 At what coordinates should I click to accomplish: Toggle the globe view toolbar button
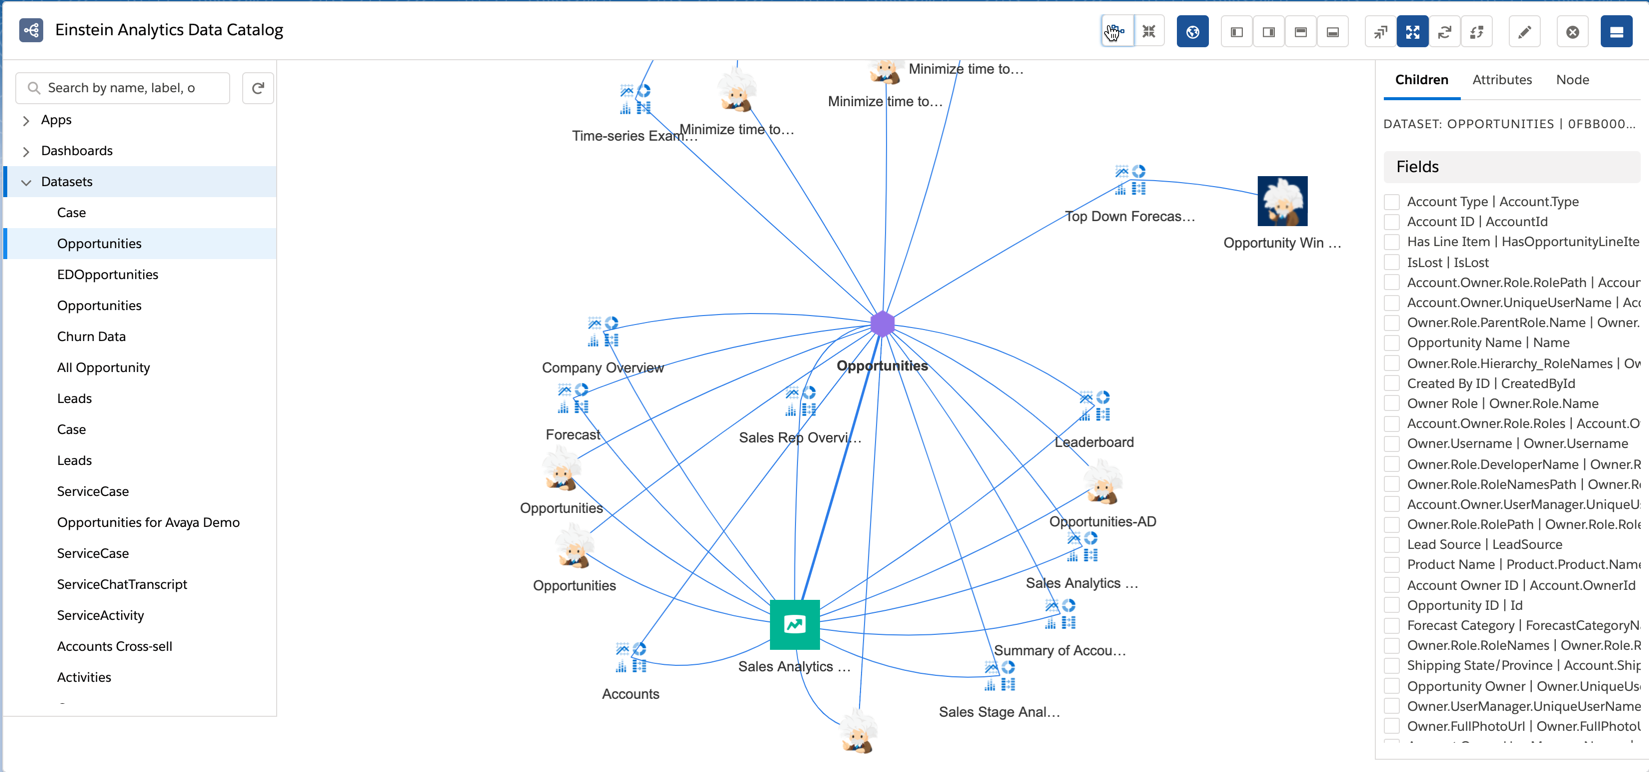(x=1193, y=32)
